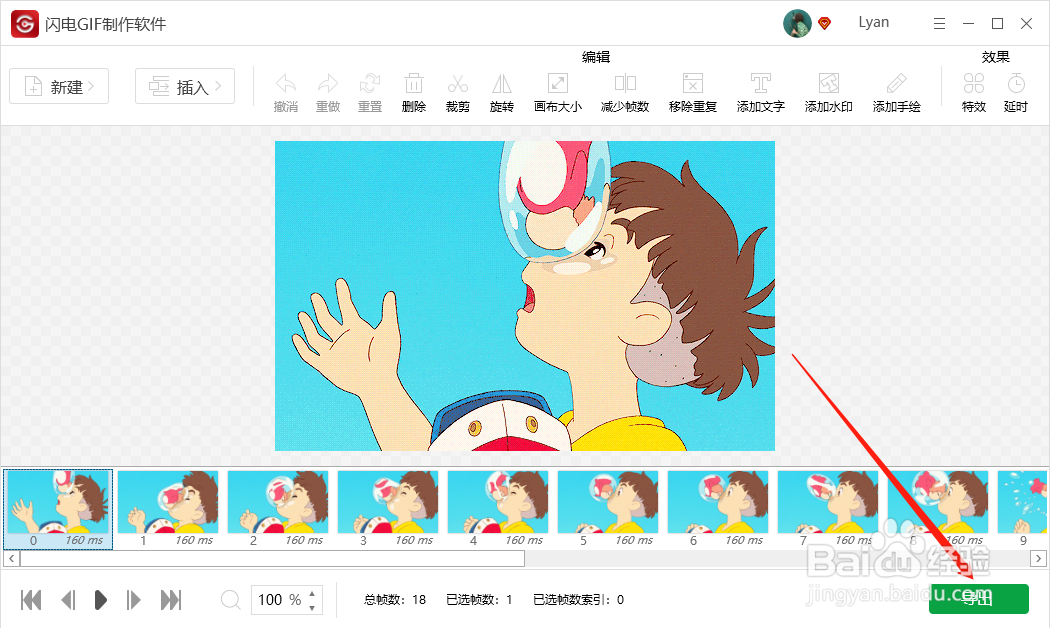Viewport: 1051px width, 630px height.
Task: Step back to previous frame
Action: coord(68,600)
